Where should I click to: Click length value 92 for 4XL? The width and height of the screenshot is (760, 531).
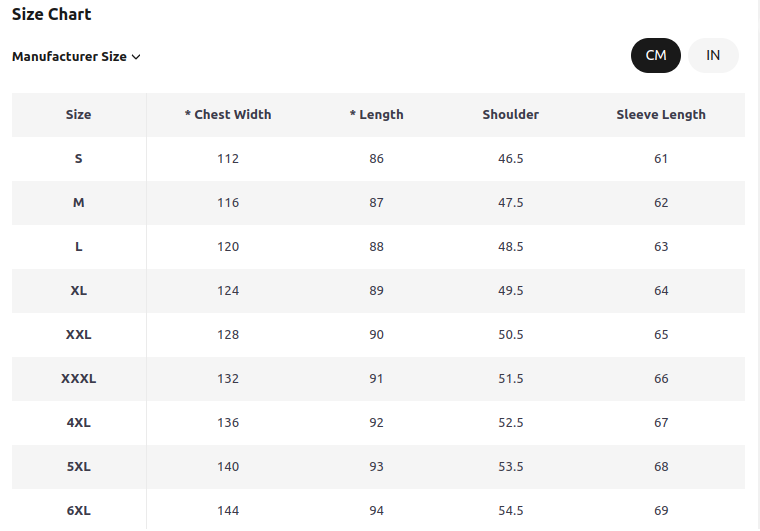(377, 423)
